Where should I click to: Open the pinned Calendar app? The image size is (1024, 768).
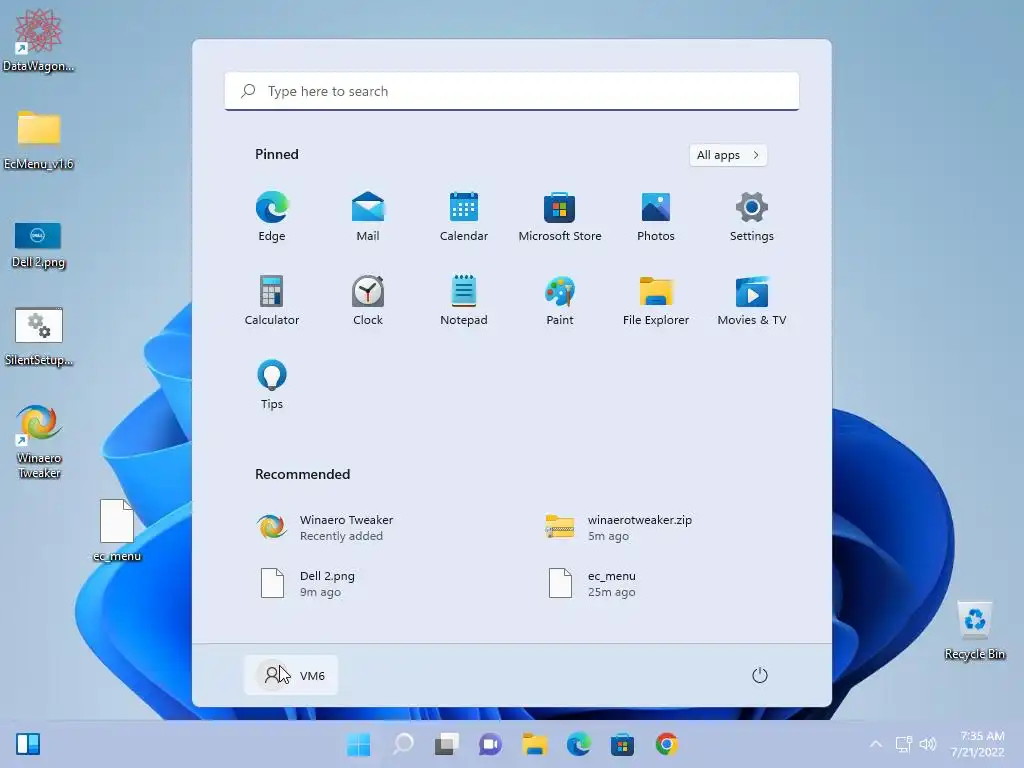tap(464, 217)
